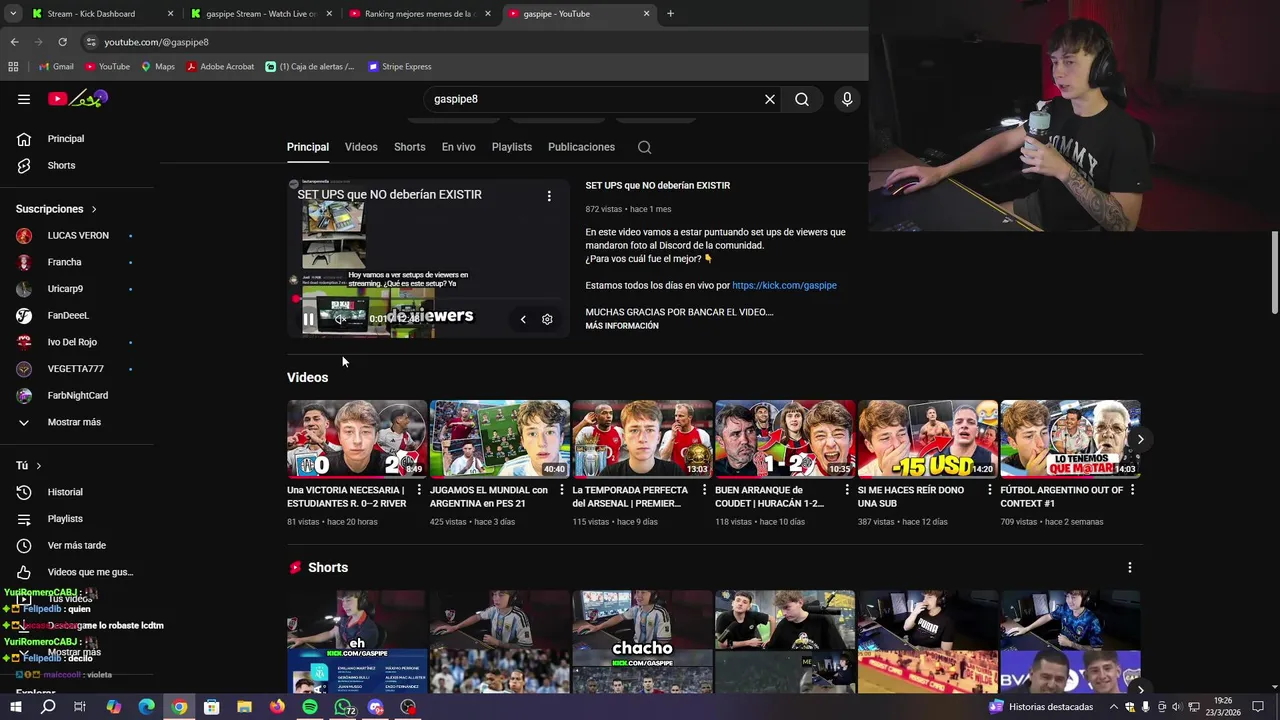Unmute the featured video player

pos(340,319)
